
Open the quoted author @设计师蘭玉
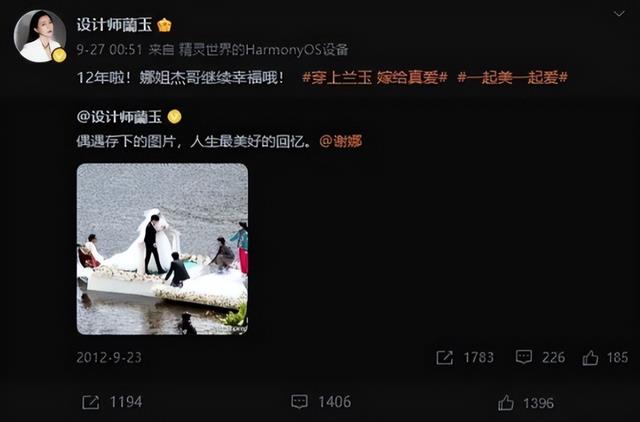[x=119, y=117]
